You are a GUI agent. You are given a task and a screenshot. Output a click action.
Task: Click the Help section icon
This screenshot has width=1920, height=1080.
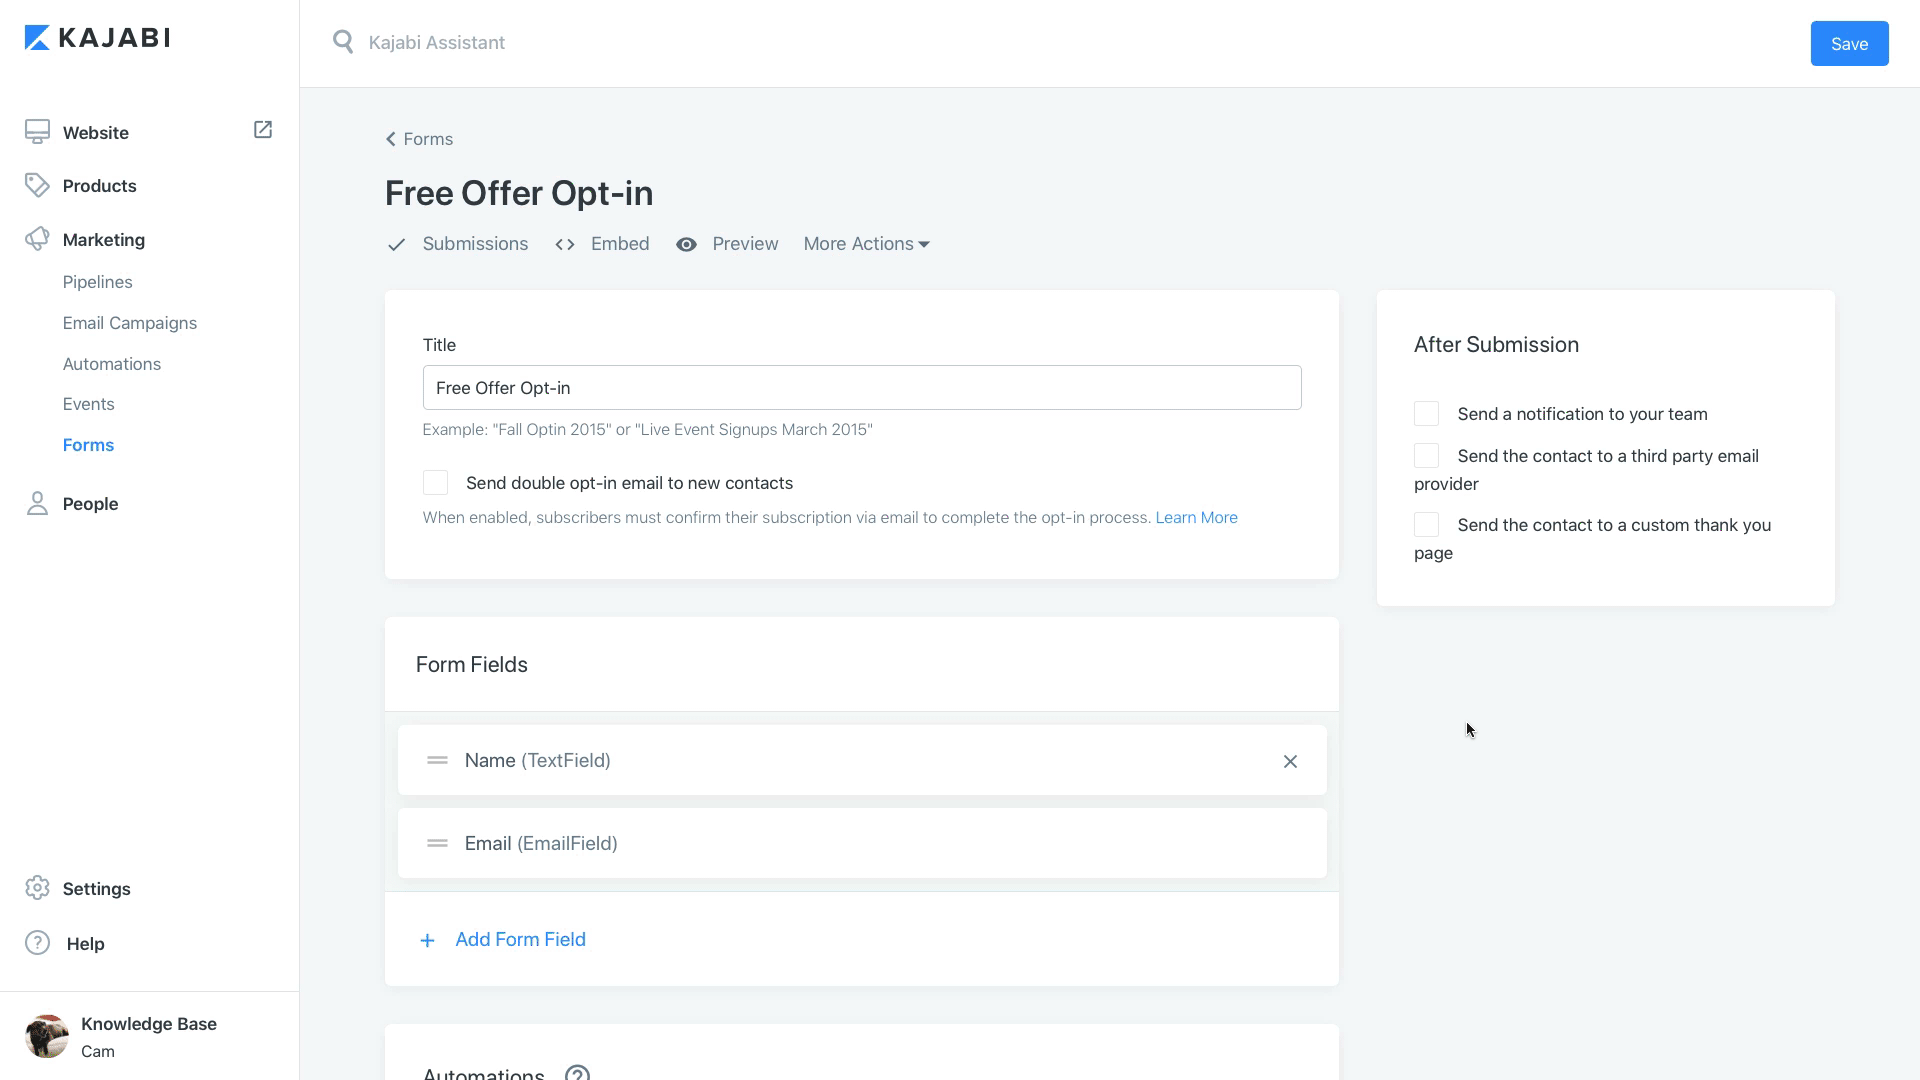pyautogui.click(x=36, y=943)
